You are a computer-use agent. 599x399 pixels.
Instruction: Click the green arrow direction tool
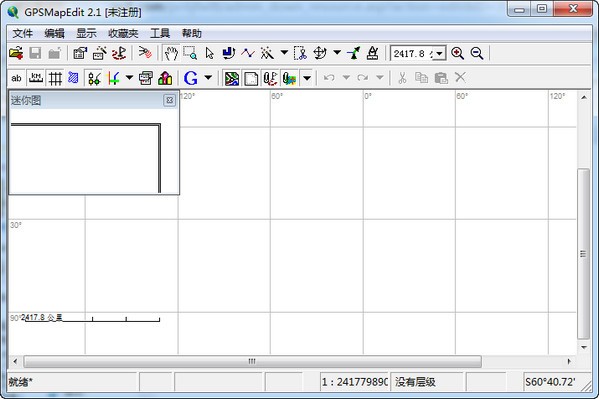coord(353,53)
